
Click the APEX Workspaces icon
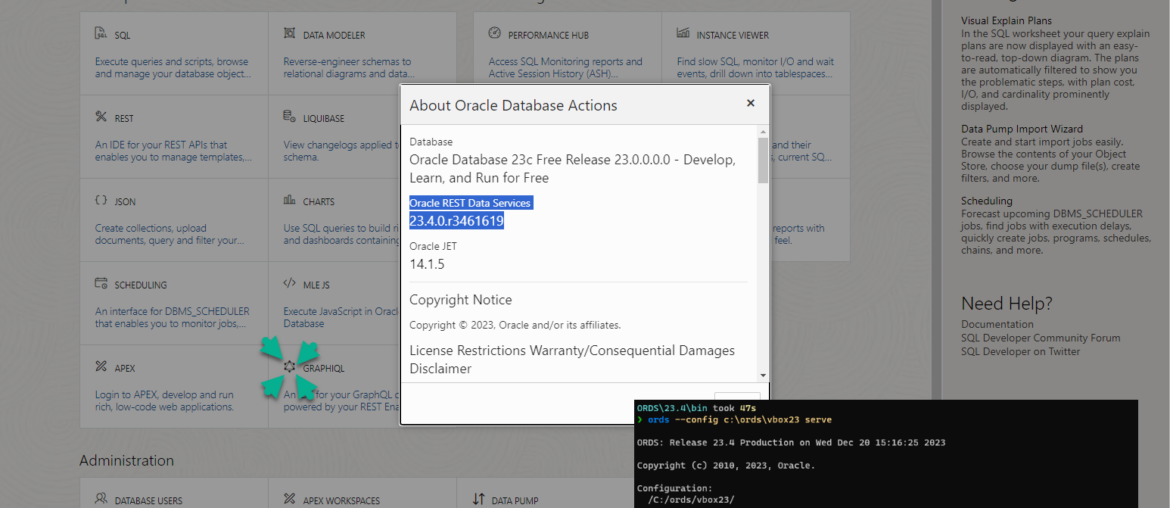(x=290, y=499)
